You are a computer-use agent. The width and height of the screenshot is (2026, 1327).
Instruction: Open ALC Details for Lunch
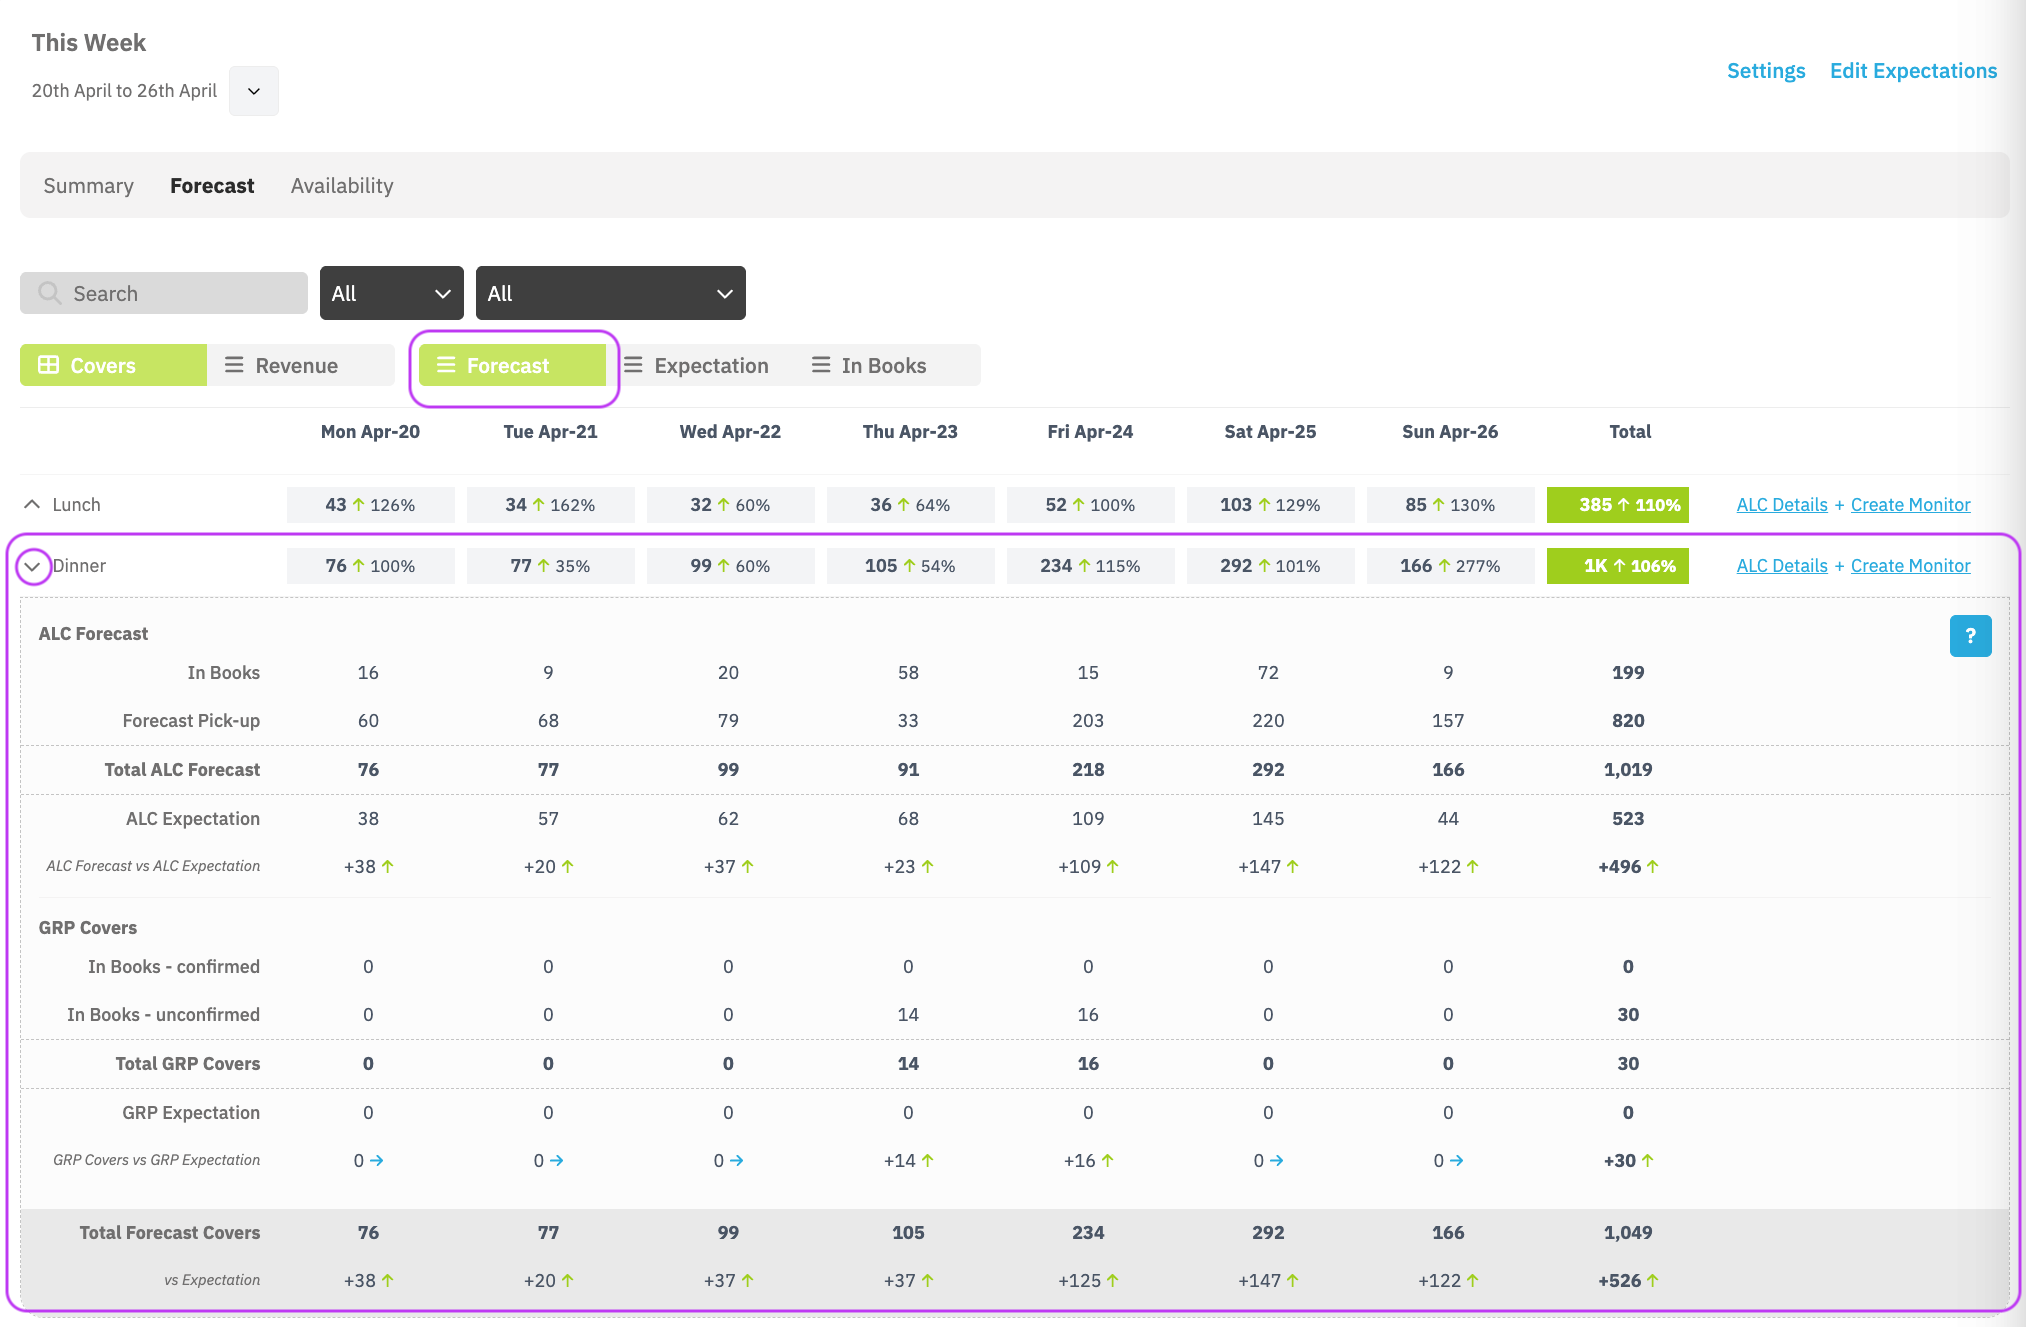pos(1781,505)
